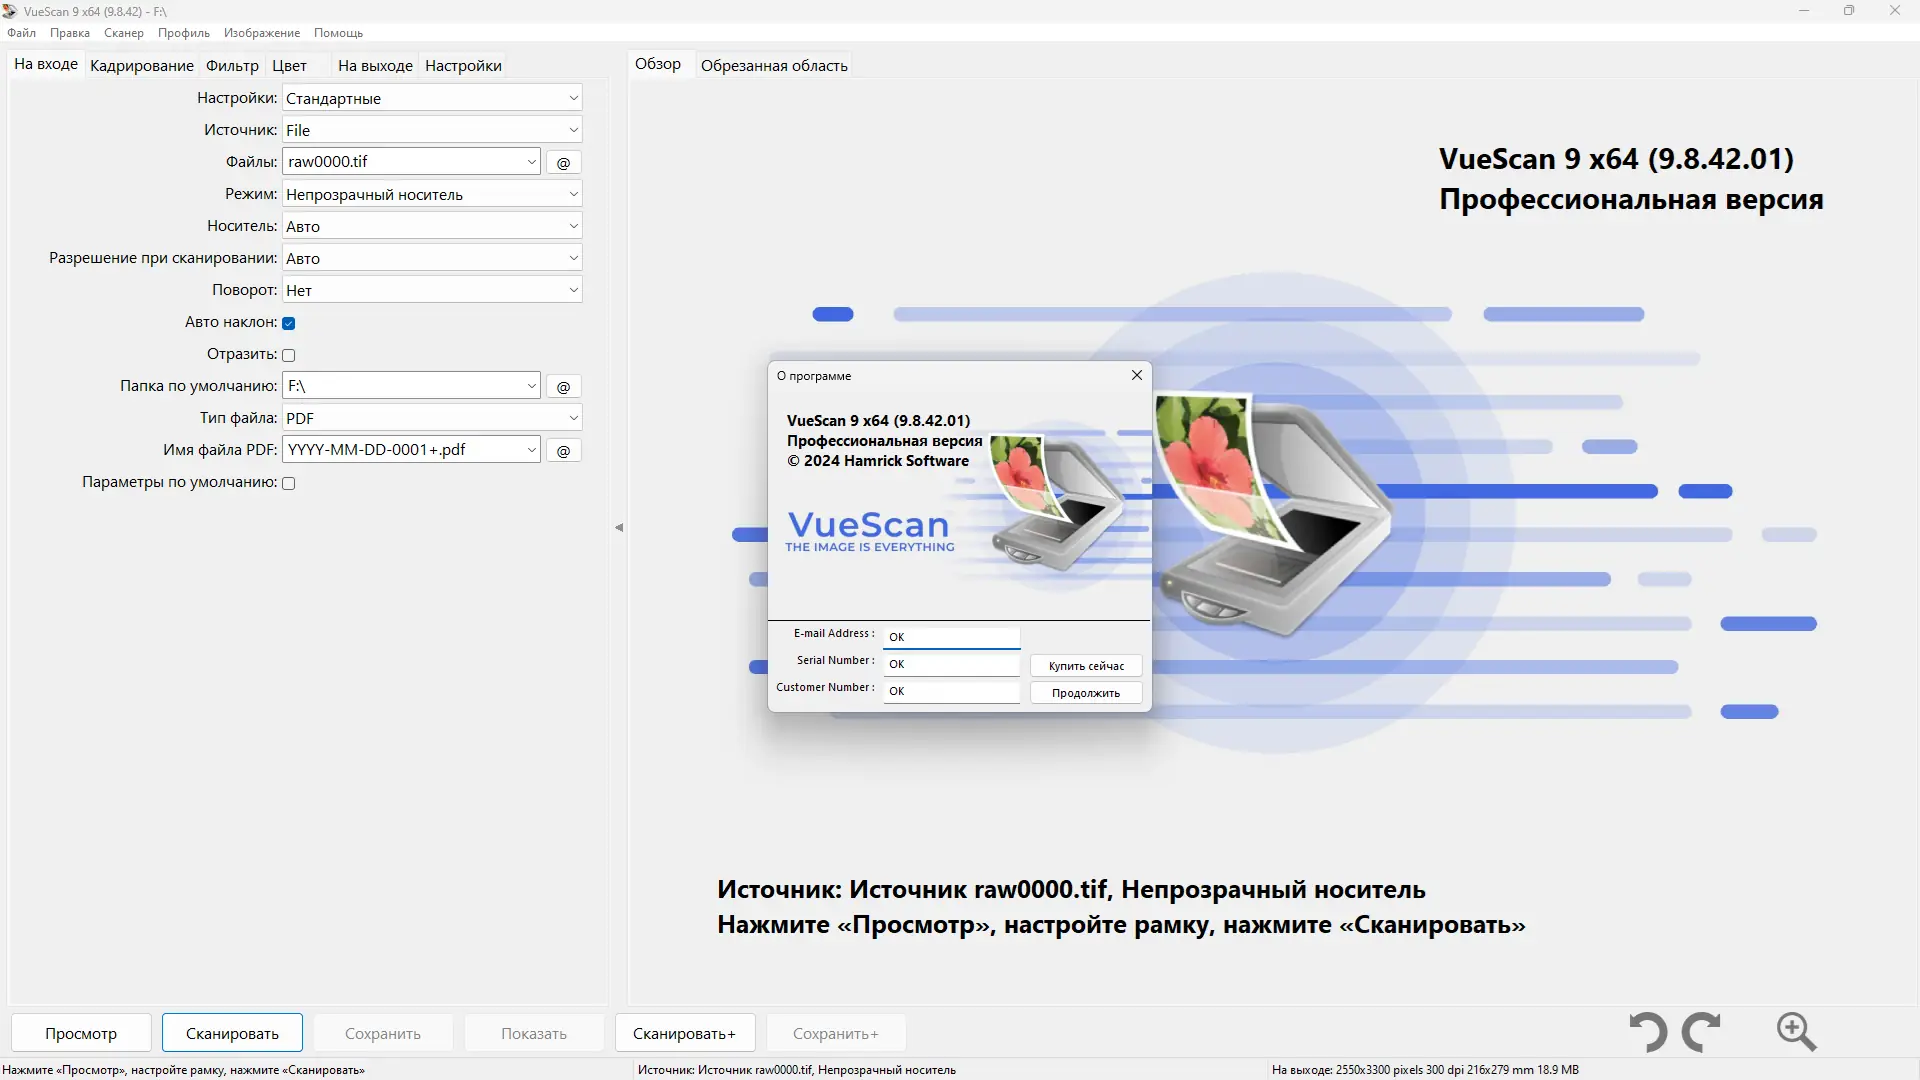This screenshot has height=1080, width=1920.
Task: Disable the Авто наклон checkbox
Action: [x=287, y=322]
